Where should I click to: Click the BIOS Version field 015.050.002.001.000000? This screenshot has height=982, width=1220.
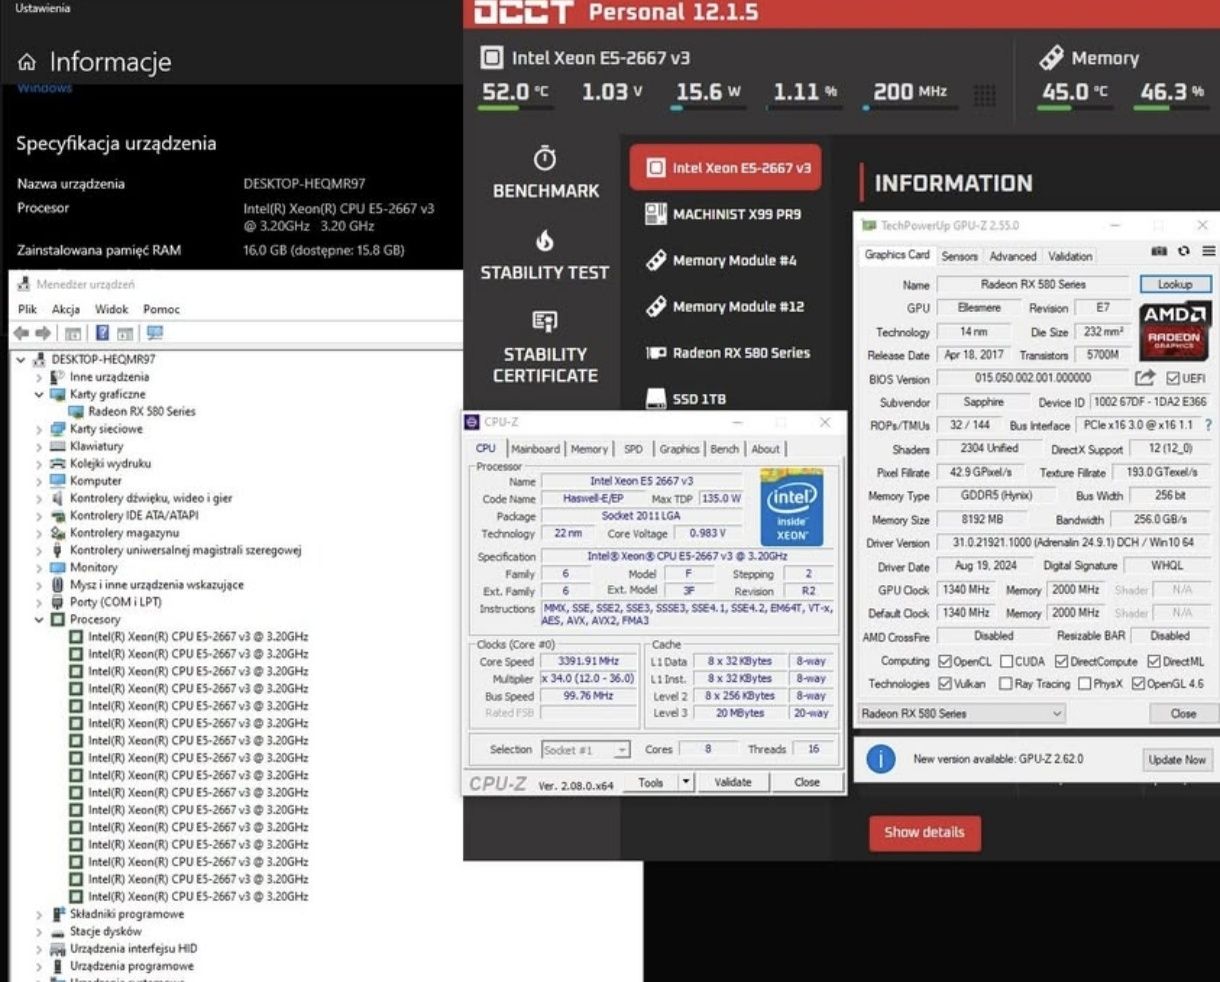pos(1032,378)
